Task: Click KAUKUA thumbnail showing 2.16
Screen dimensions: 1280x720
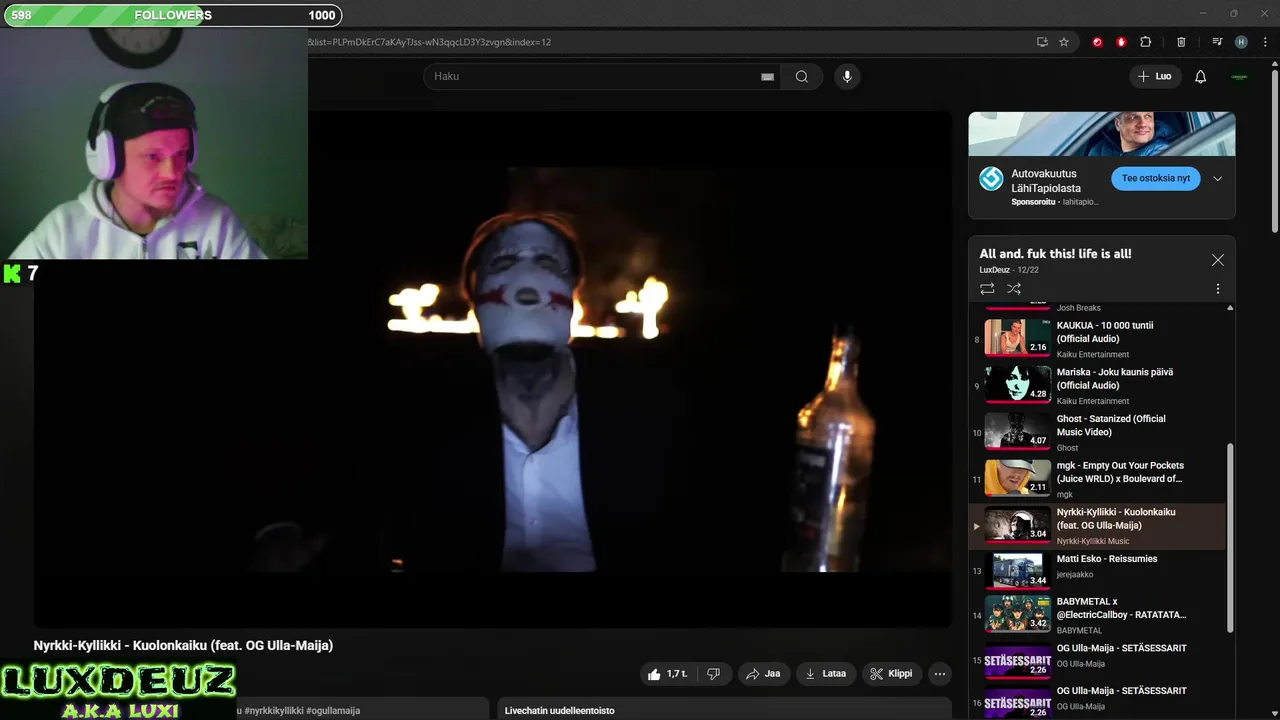Action: 1017,337
